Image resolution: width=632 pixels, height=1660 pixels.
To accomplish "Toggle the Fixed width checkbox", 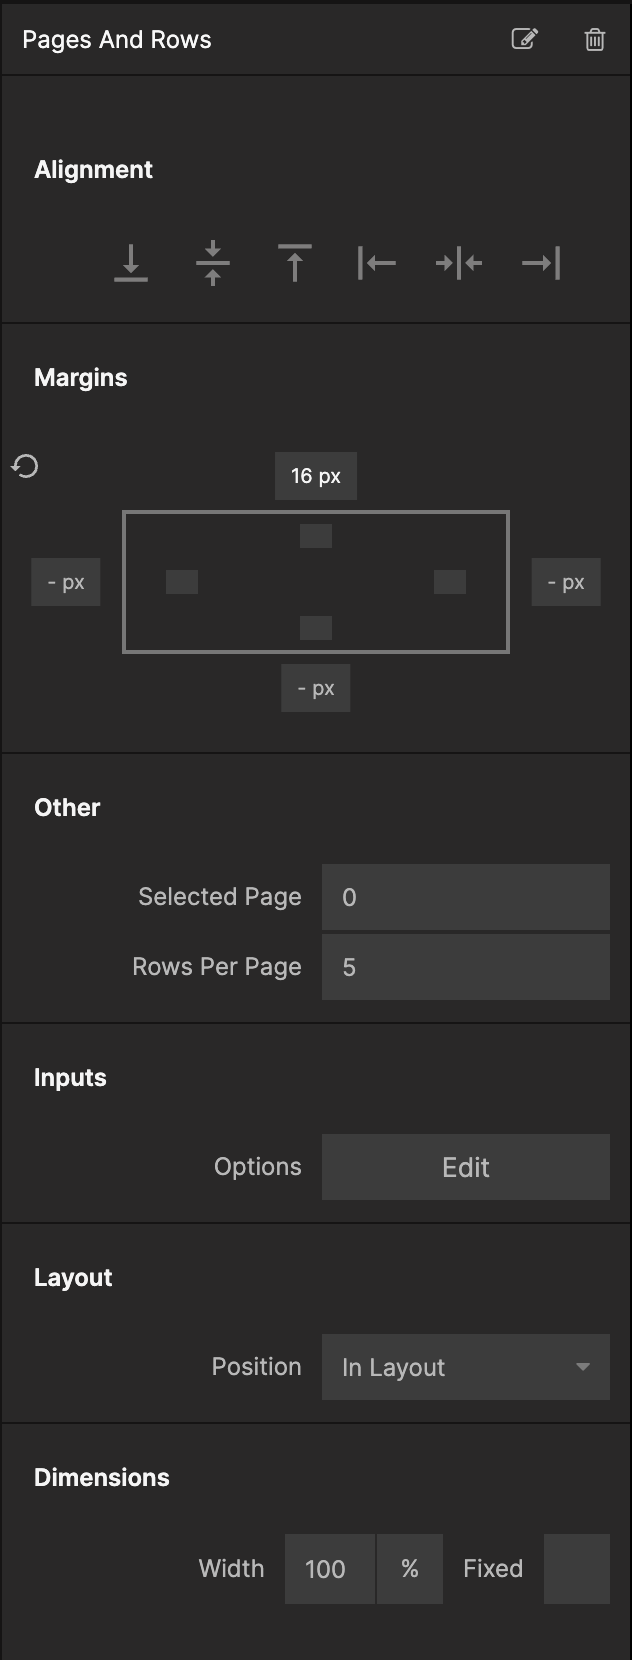I will [577, 1568].
